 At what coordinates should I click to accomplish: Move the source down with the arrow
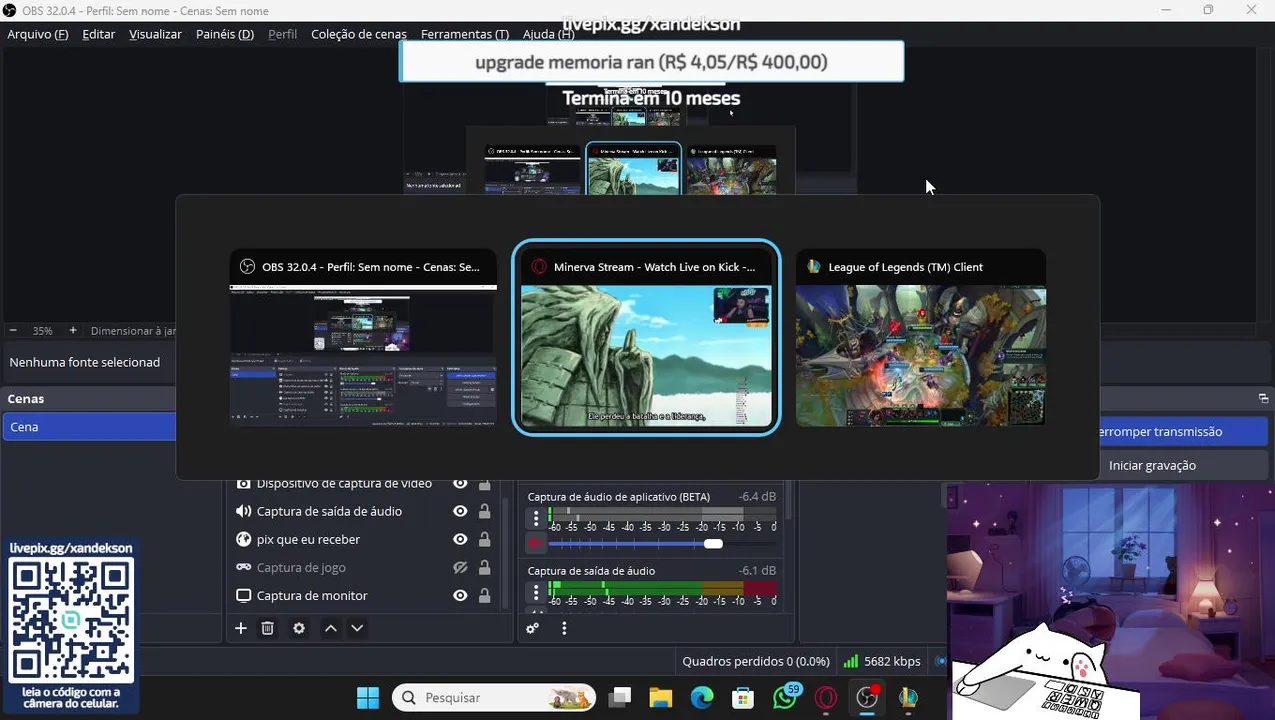357,628
